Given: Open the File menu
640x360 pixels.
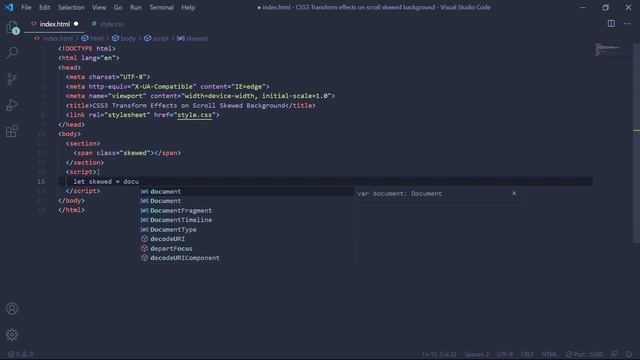Looking at the screenshot, I should (x=26, y=7).
